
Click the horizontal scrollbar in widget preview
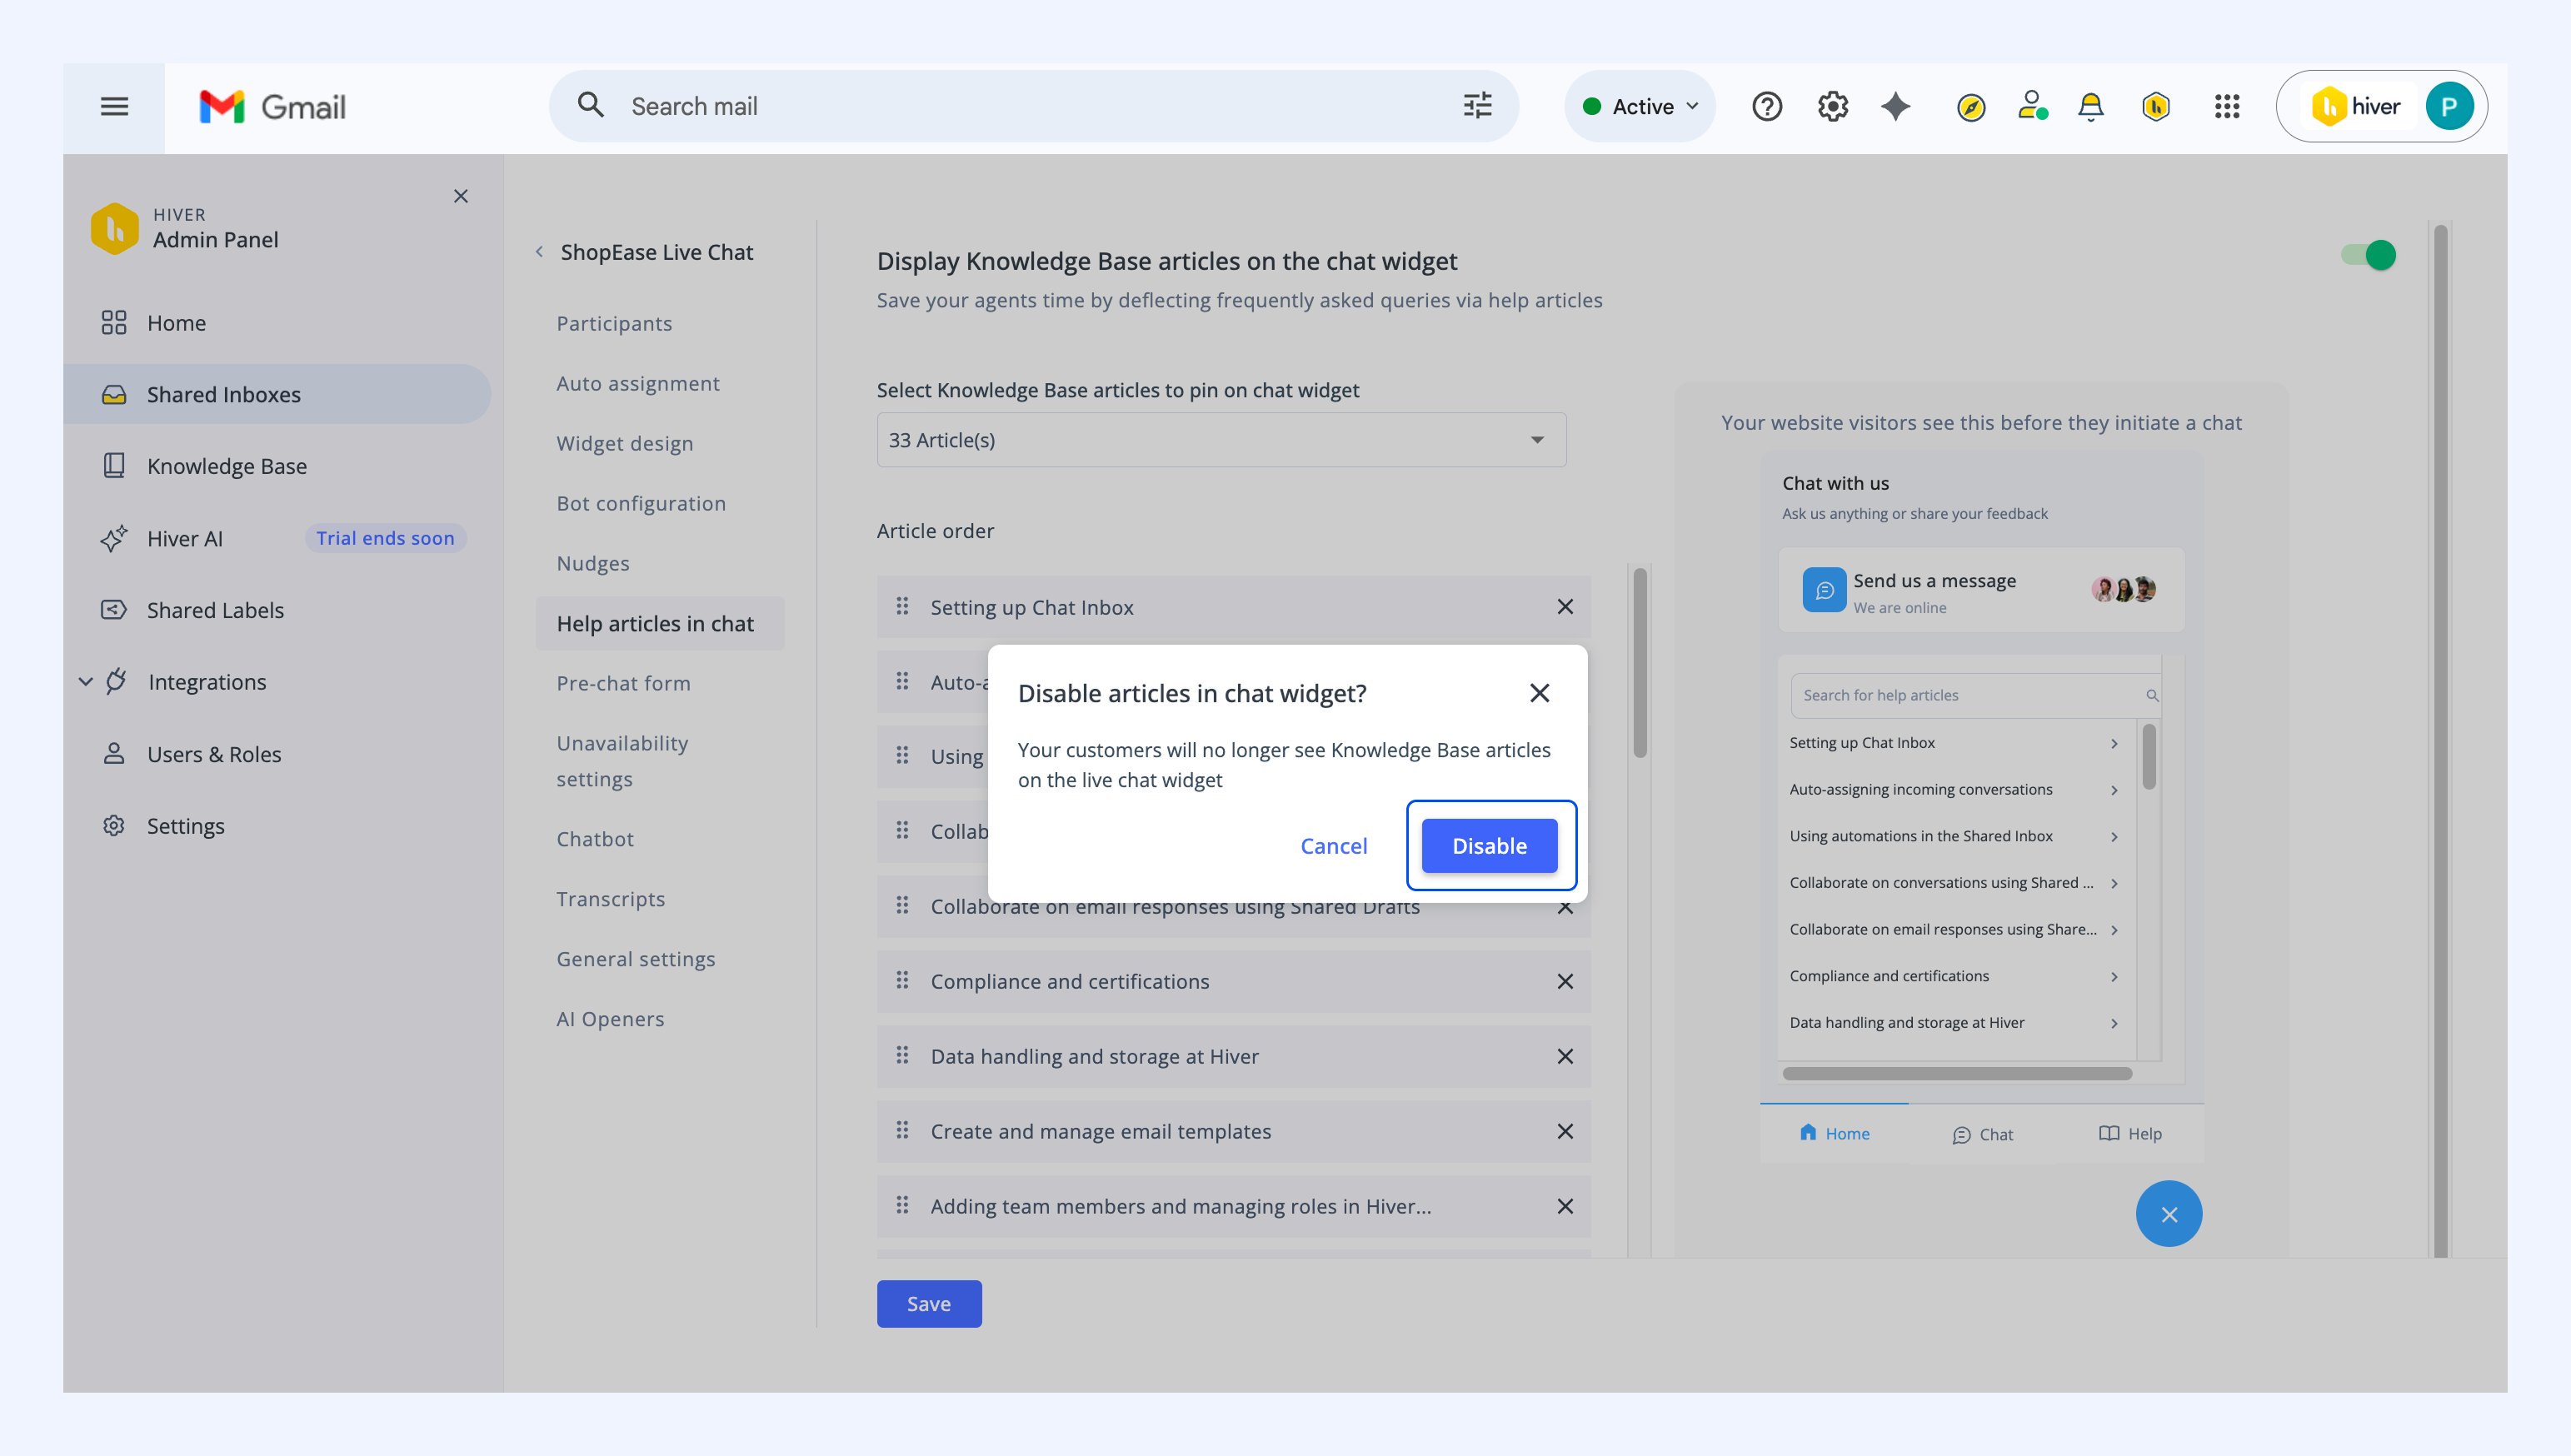(1956, 1074)
